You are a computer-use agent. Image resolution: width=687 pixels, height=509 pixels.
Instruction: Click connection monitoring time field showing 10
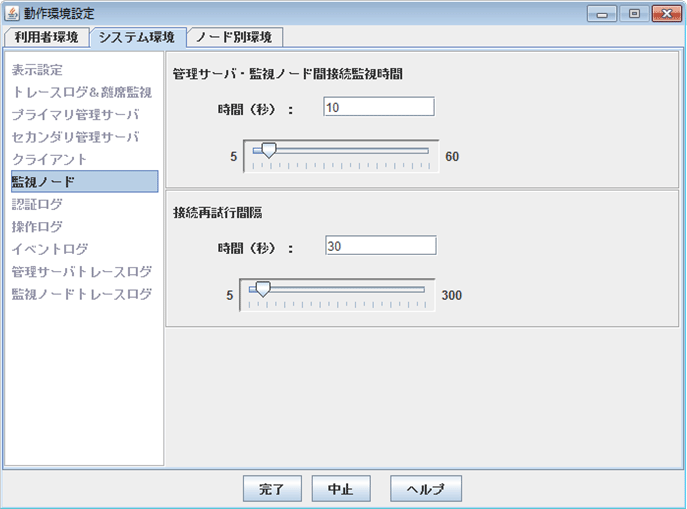click(379, 107)
